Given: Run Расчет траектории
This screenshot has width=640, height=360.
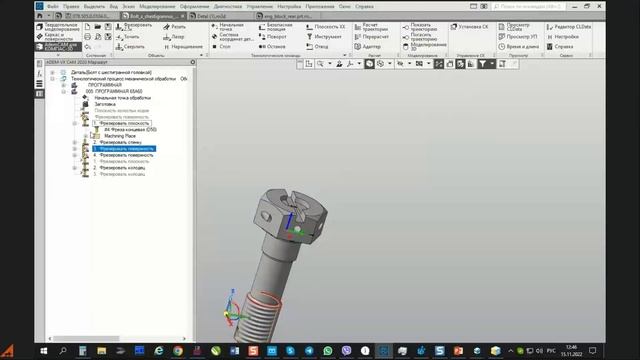Looking at the screenshot, I should tap(371, 27).
